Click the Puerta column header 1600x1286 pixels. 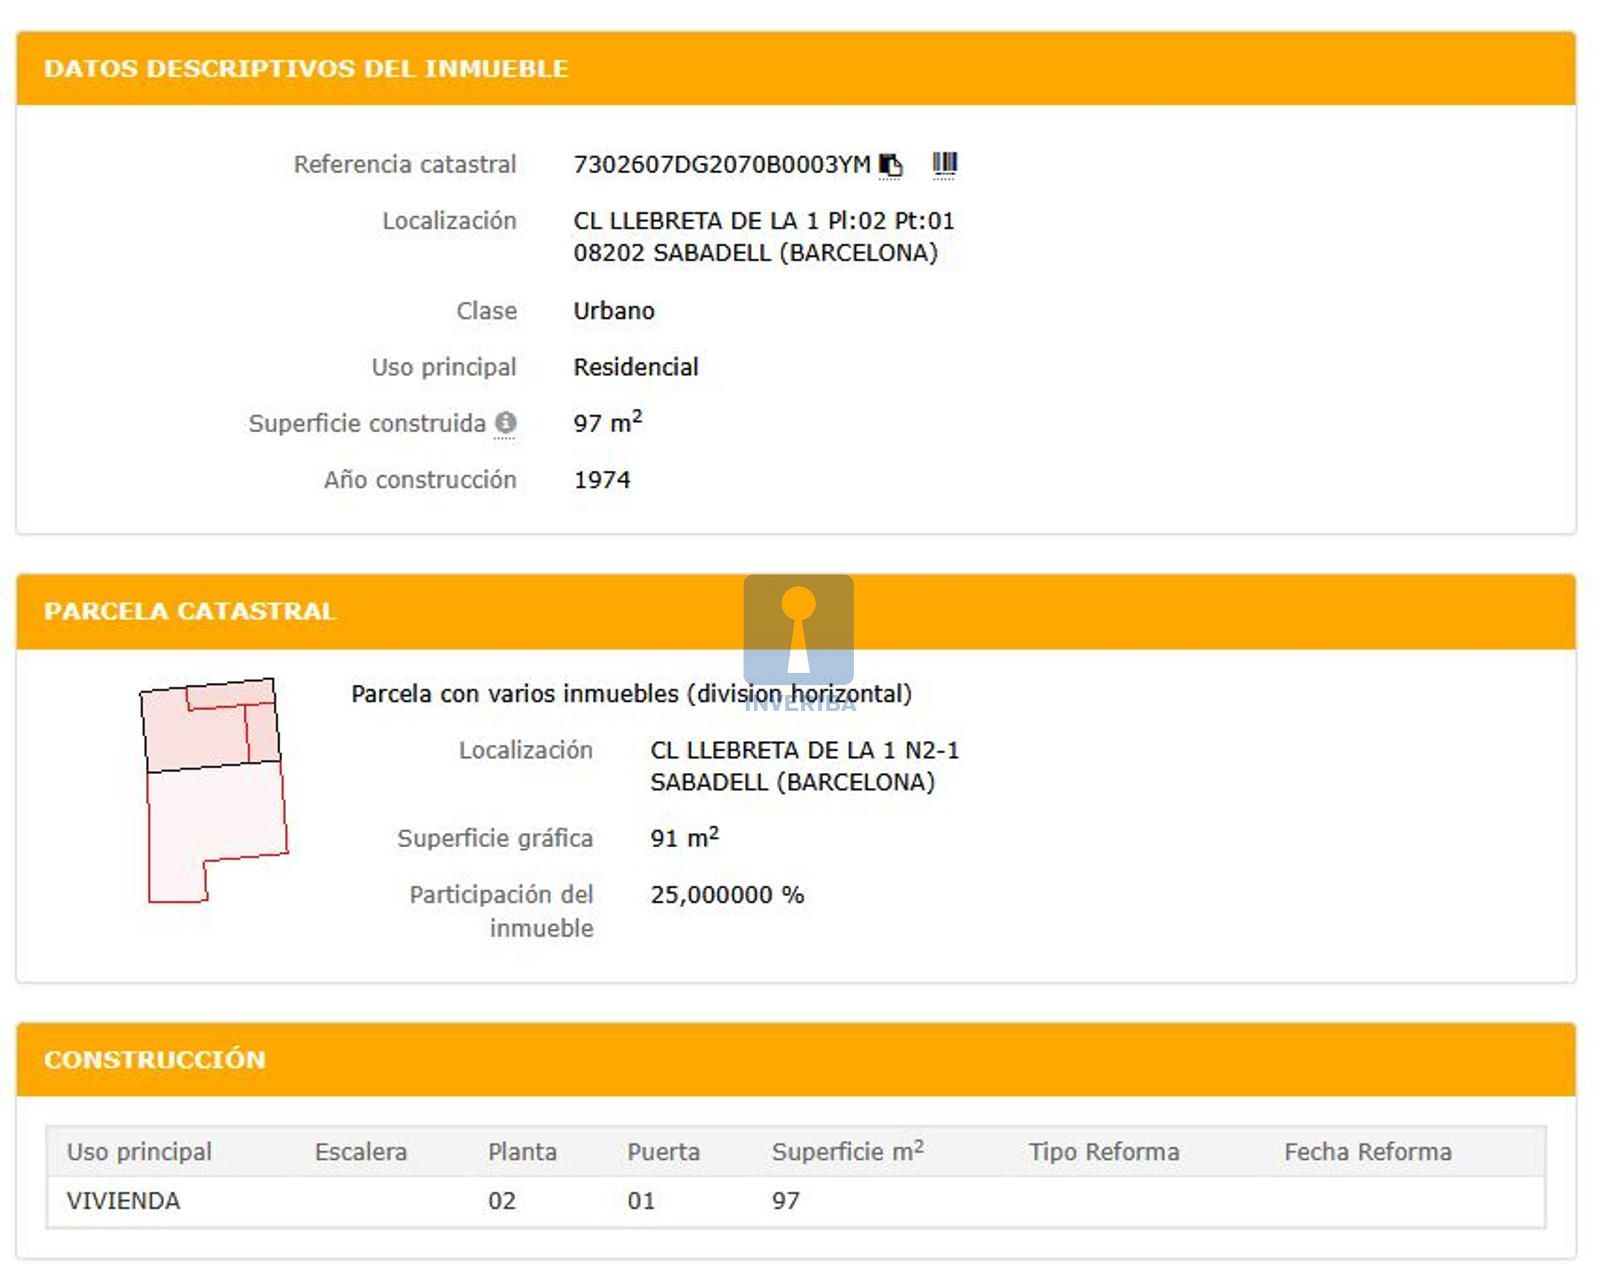663,1152
